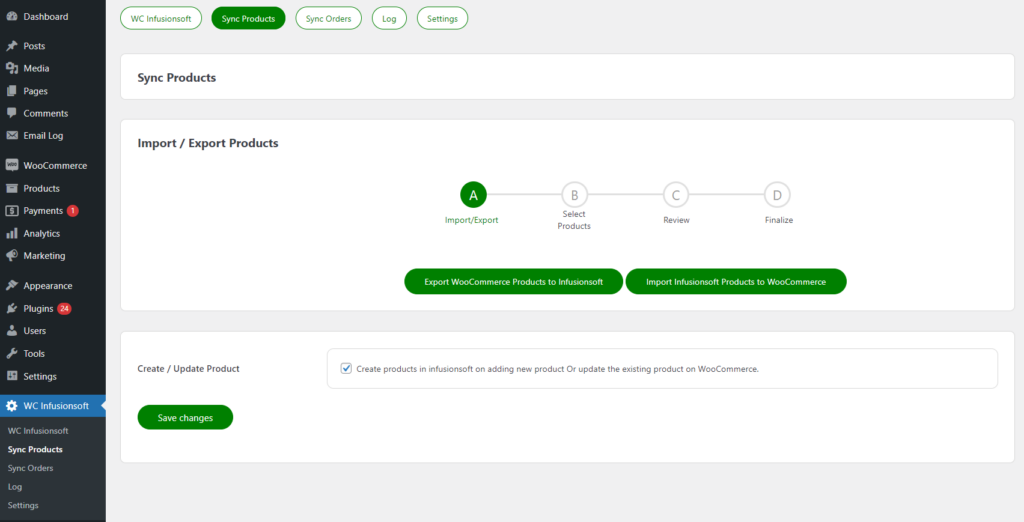Click the checkbox description about infusionsoft products

tap(558, 368)
